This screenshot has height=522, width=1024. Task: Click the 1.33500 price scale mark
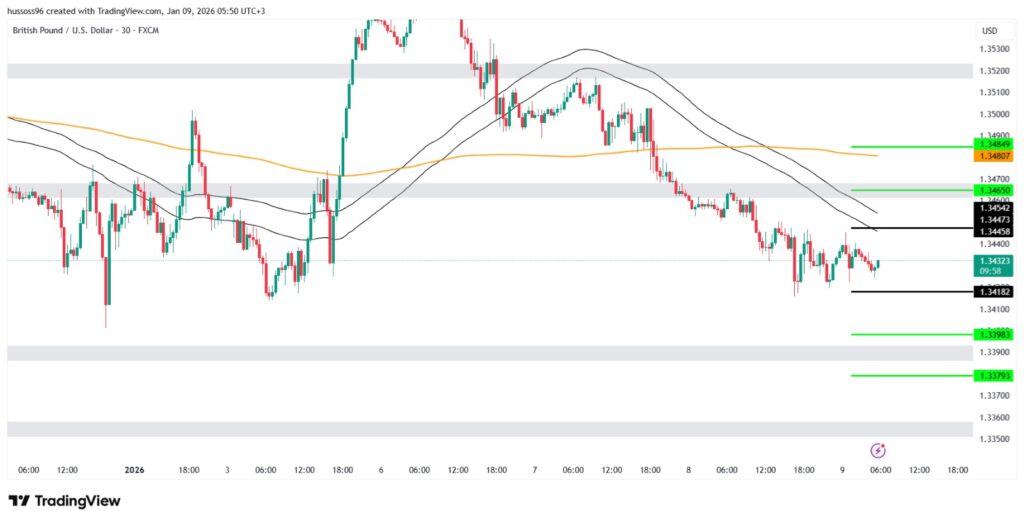tap(994, 439)
